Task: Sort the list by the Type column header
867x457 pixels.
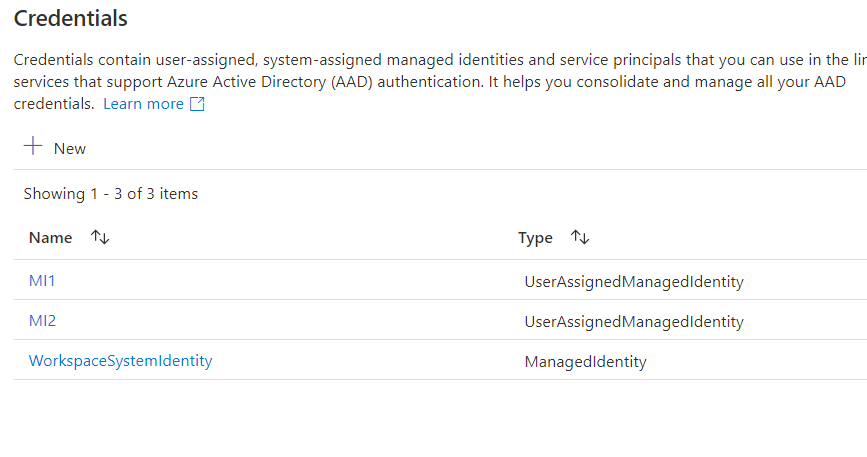Action: pos(535,238)
